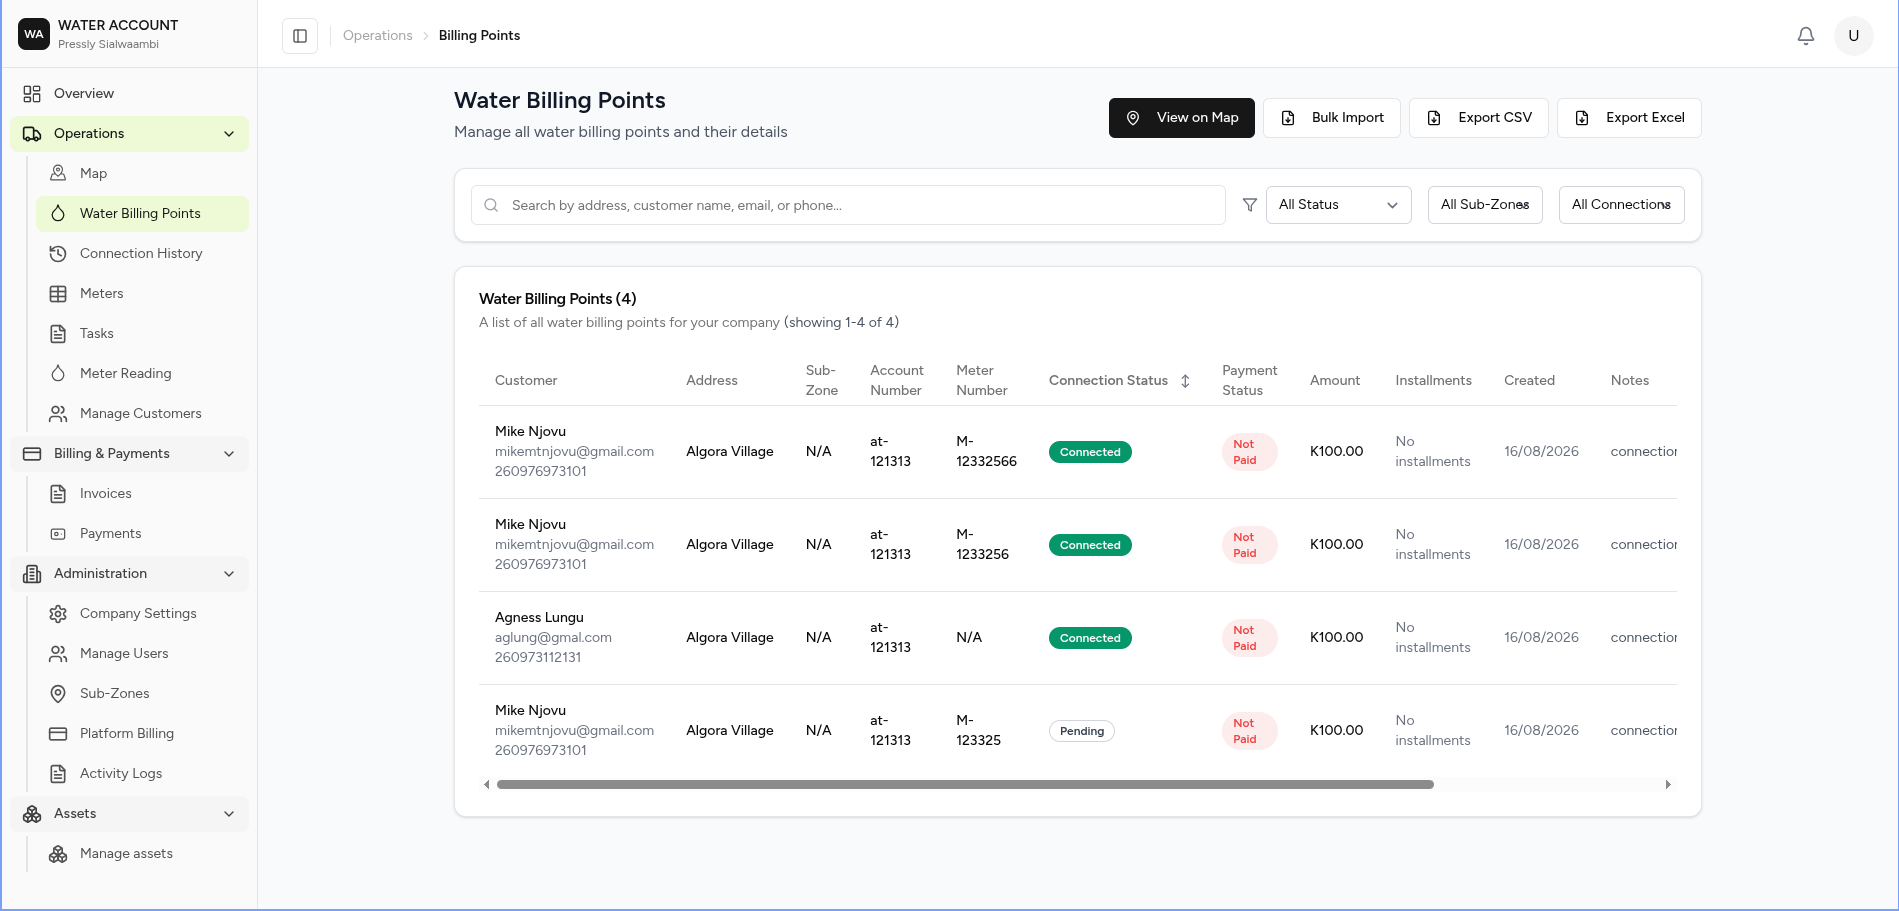Screen dimensions: 1899x911
Task: Toggle the sidebar panel icon
Action: [x=300, y=36]
